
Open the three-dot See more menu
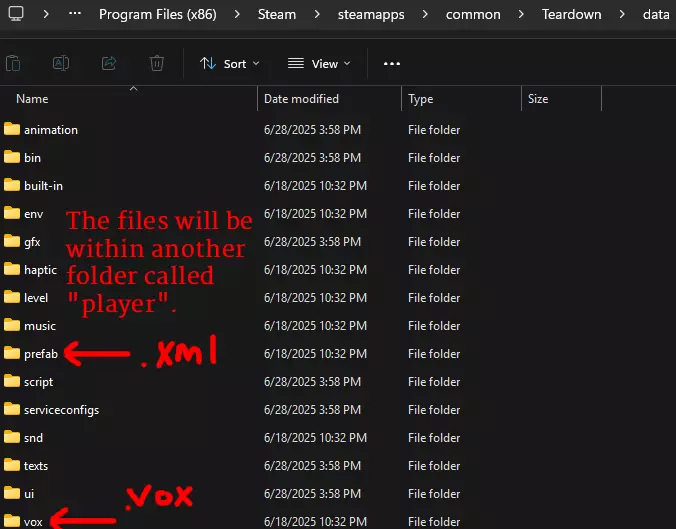[x=391, y=64]
